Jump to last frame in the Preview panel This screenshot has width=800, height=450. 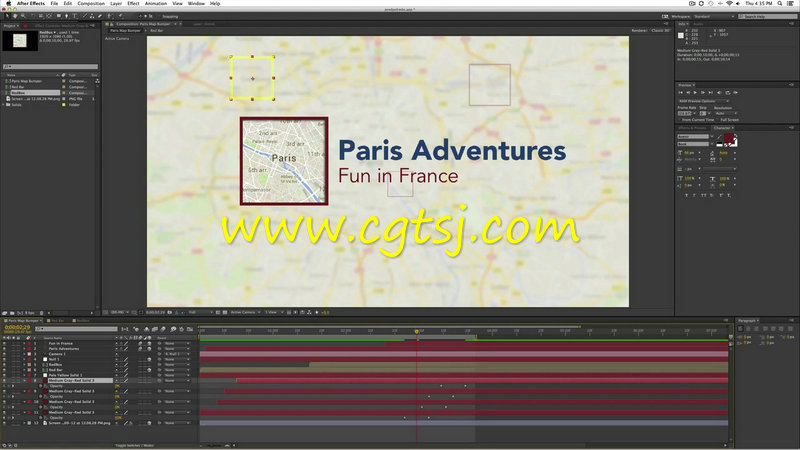711,92
